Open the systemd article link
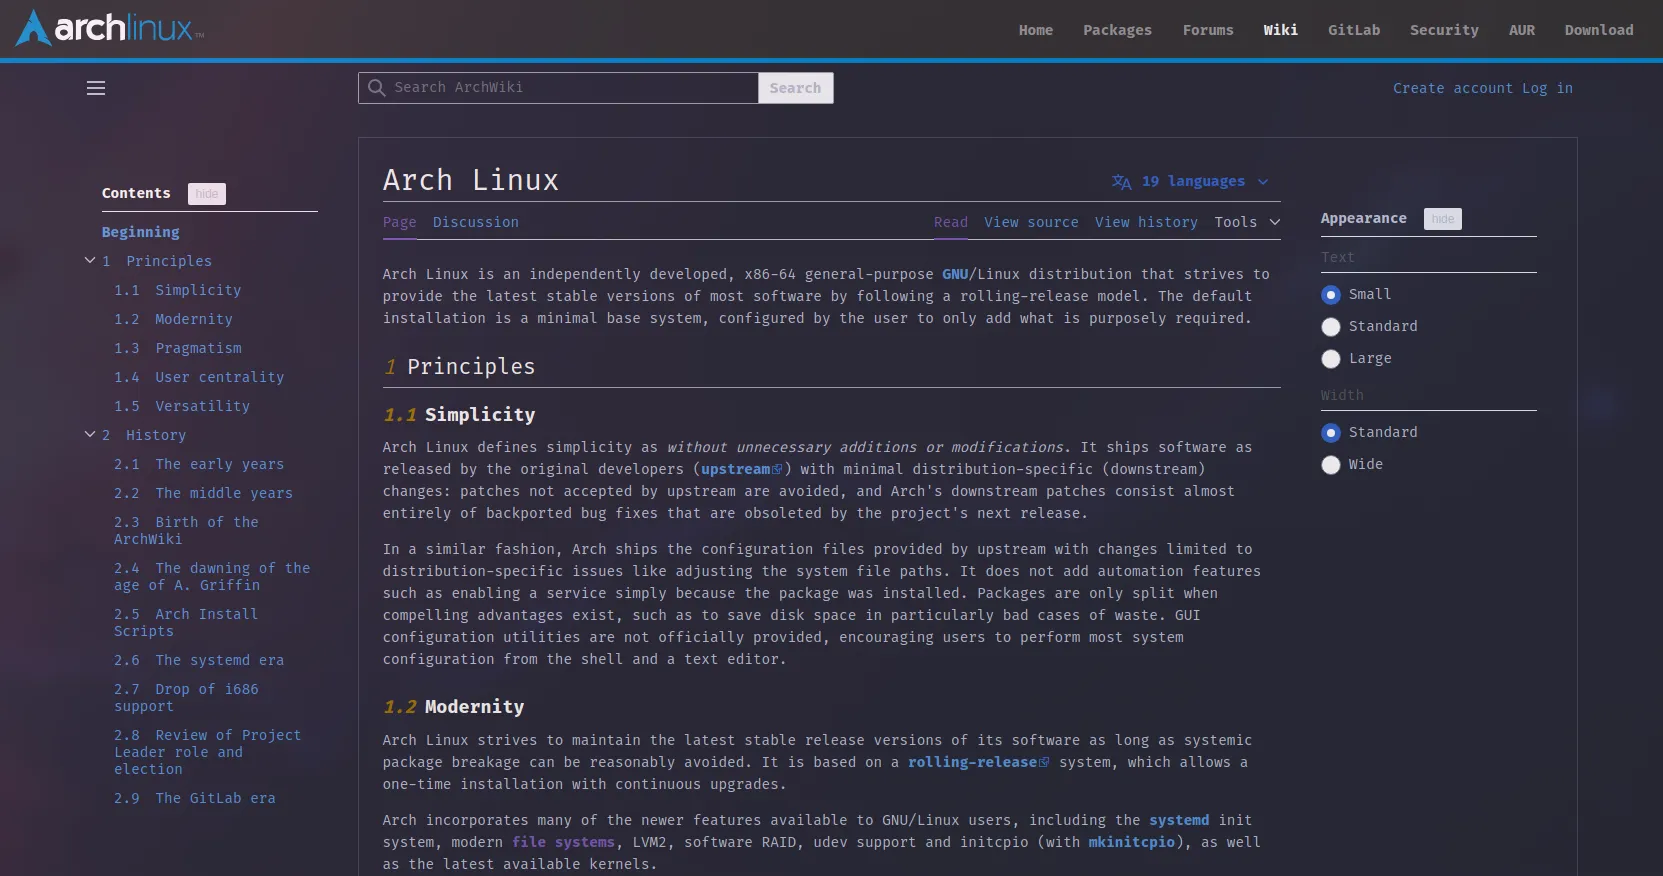Screen dimensions: 1663x876 [1179, 820]
